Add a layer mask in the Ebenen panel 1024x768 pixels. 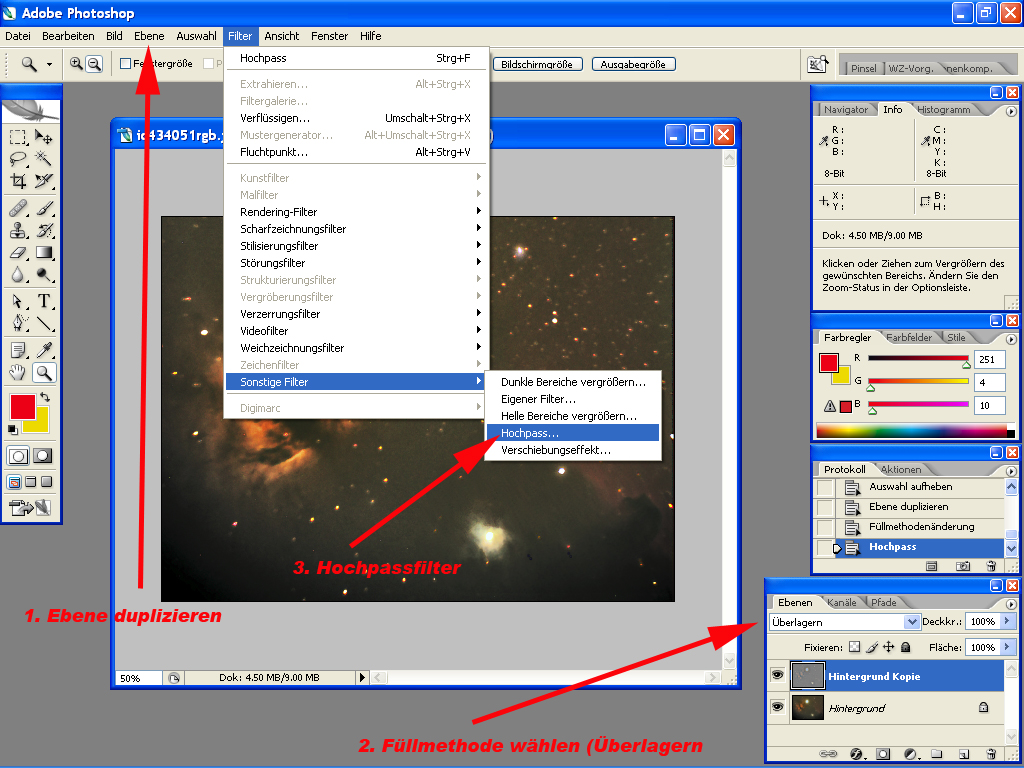(883, 754)
